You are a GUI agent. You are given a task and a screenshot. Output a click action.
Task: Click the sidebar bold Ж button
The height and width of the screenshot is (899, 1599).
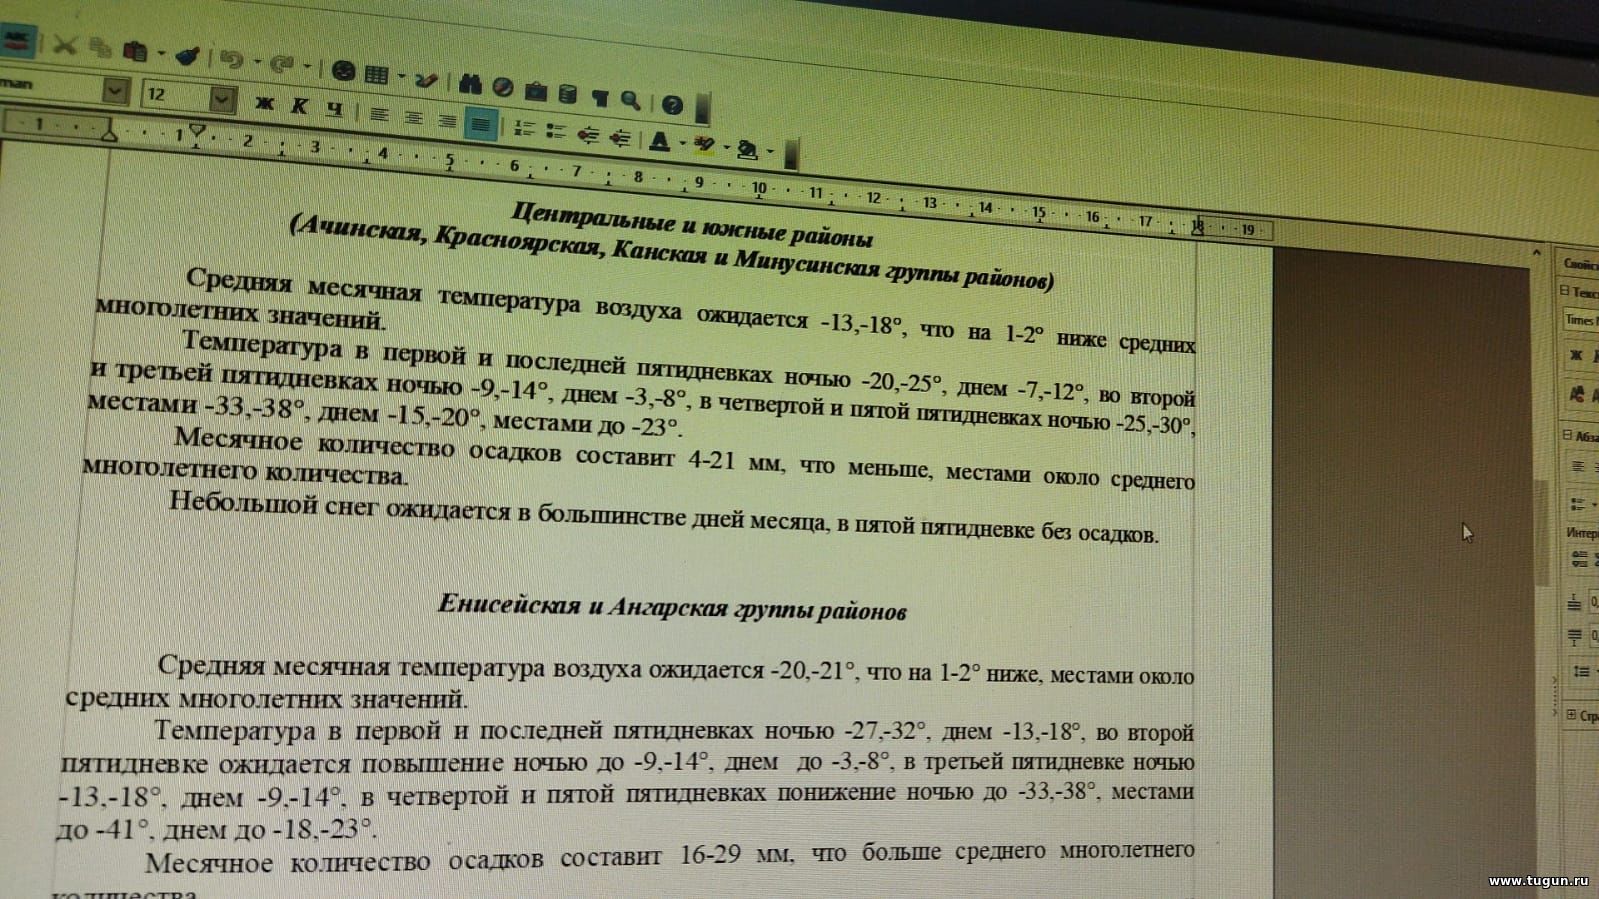[1578, 355]
